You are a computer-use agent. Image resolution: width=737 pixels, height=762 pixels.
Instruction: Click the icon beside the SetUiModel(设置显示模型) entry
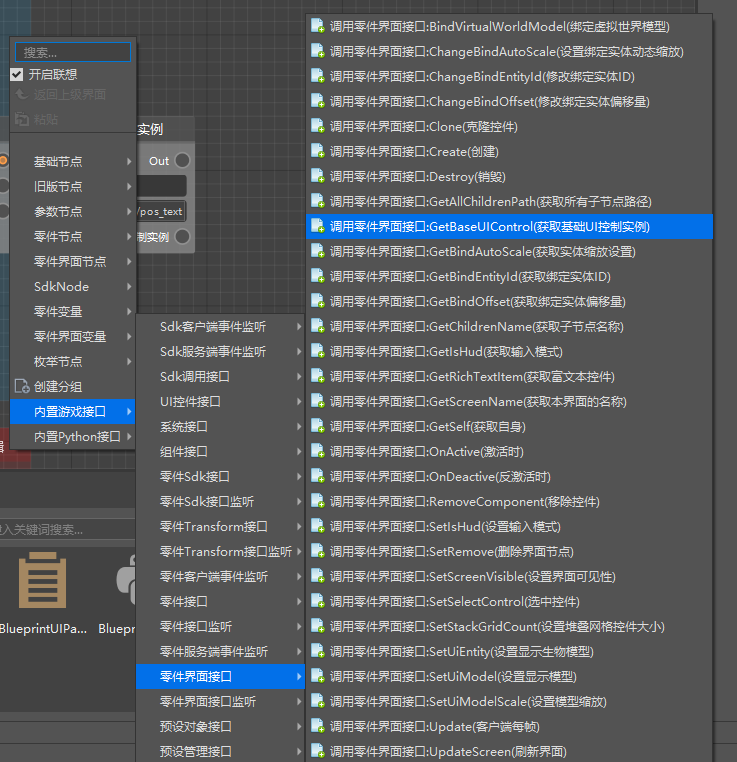tap(317, 677)
